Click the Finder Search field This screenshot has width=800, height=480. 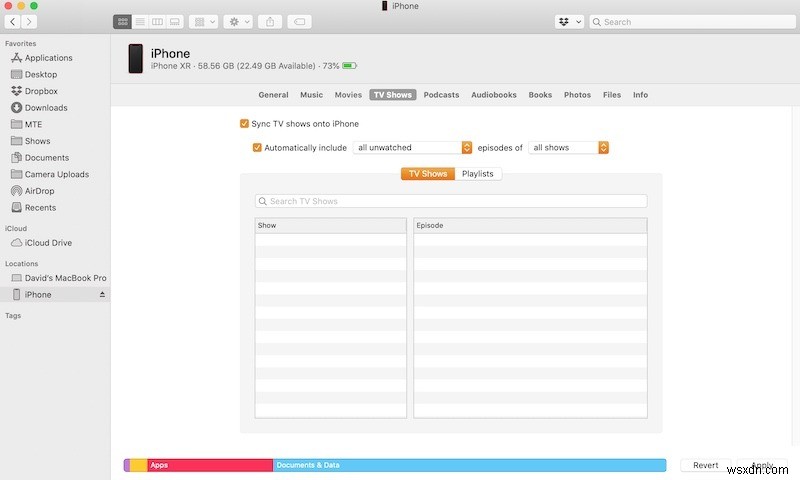692,22
